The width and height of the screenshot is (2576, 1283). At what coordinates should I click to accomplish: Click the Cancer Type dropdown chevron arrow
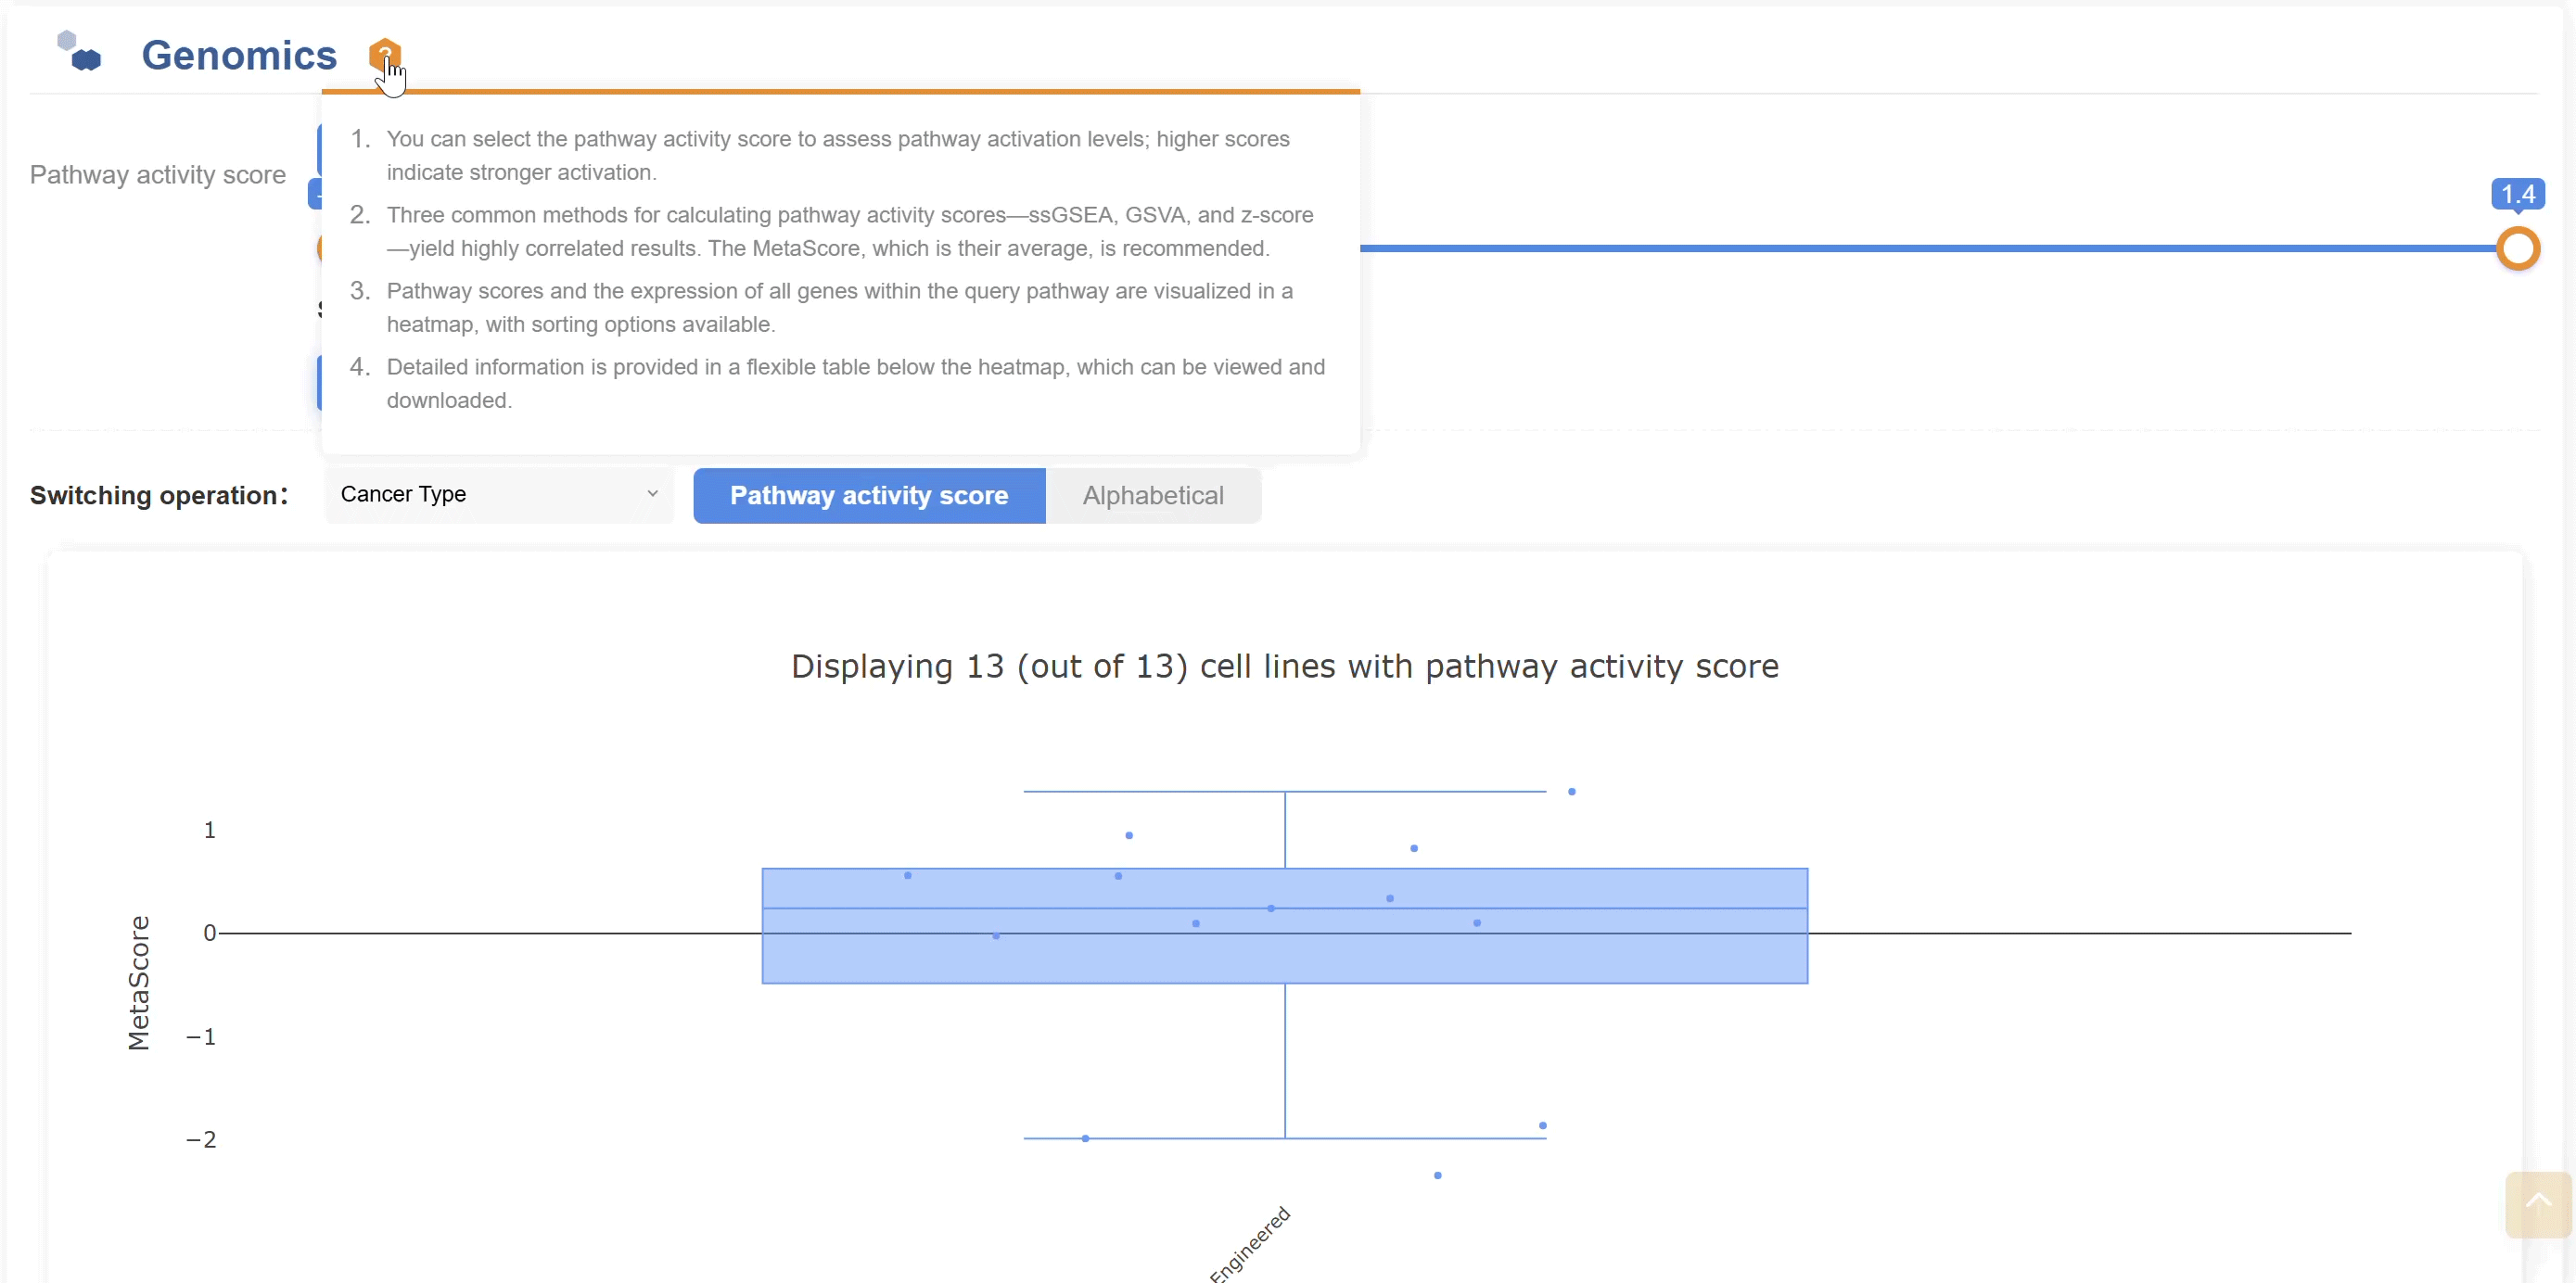pos(652,494)
